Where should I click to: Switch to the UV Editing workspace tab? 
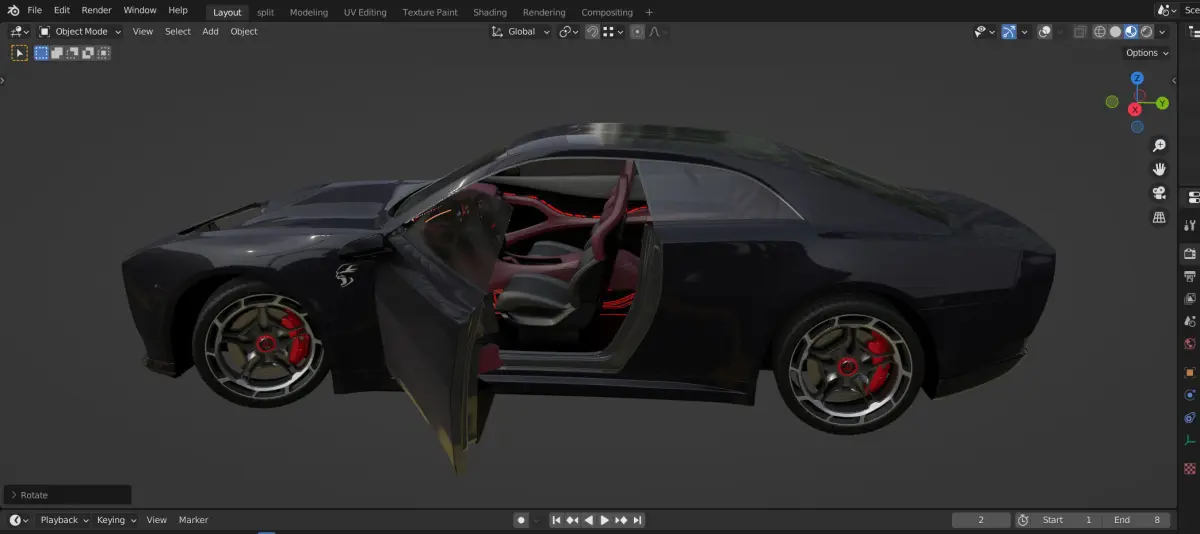click(x=365, y=12)
